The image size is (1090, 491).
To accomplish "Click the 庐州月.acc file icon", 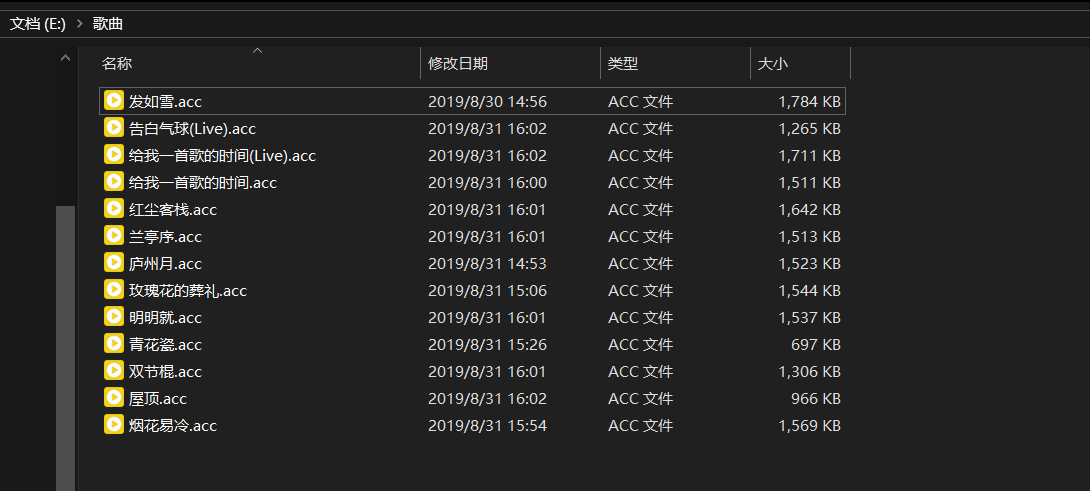I will click(114, 263).
